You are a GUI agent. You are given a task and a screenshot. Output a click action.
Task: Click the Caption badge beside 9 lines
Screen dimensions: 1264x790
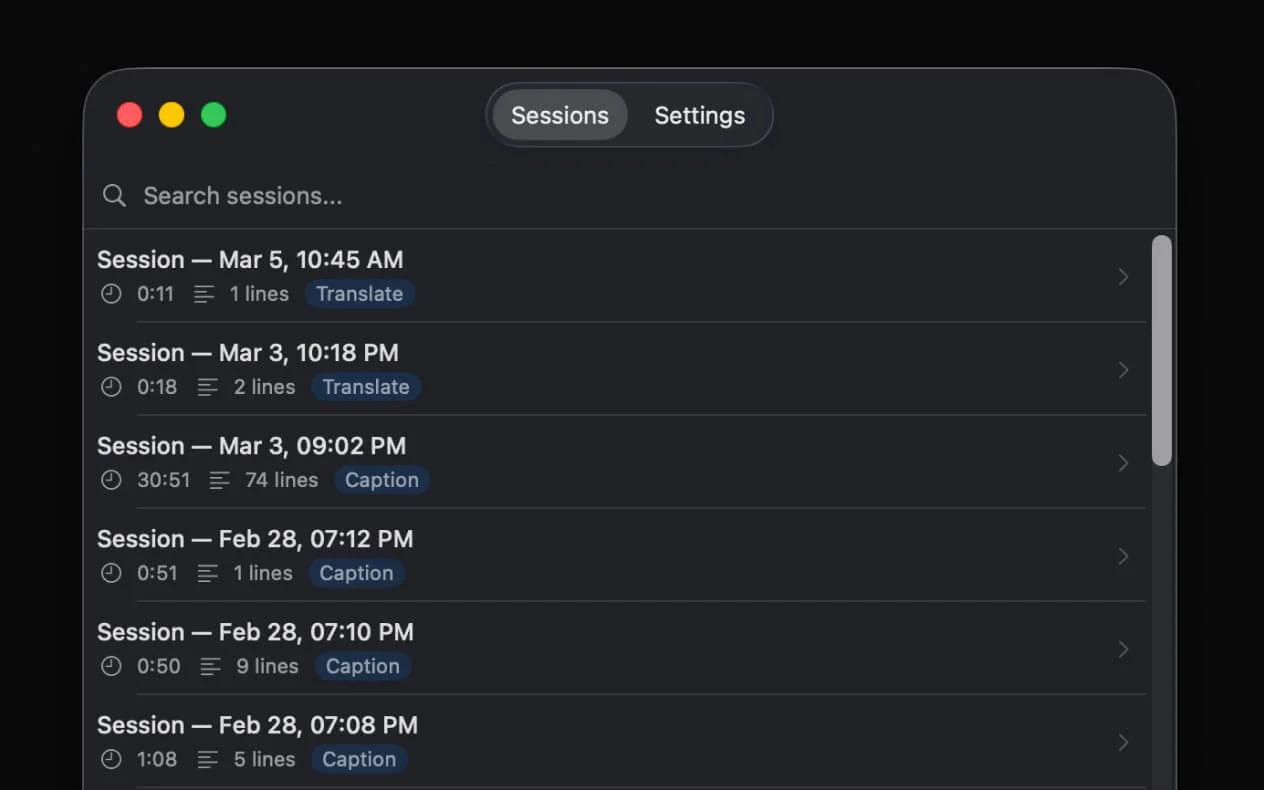pyautogui.click(x=363, y=666)
